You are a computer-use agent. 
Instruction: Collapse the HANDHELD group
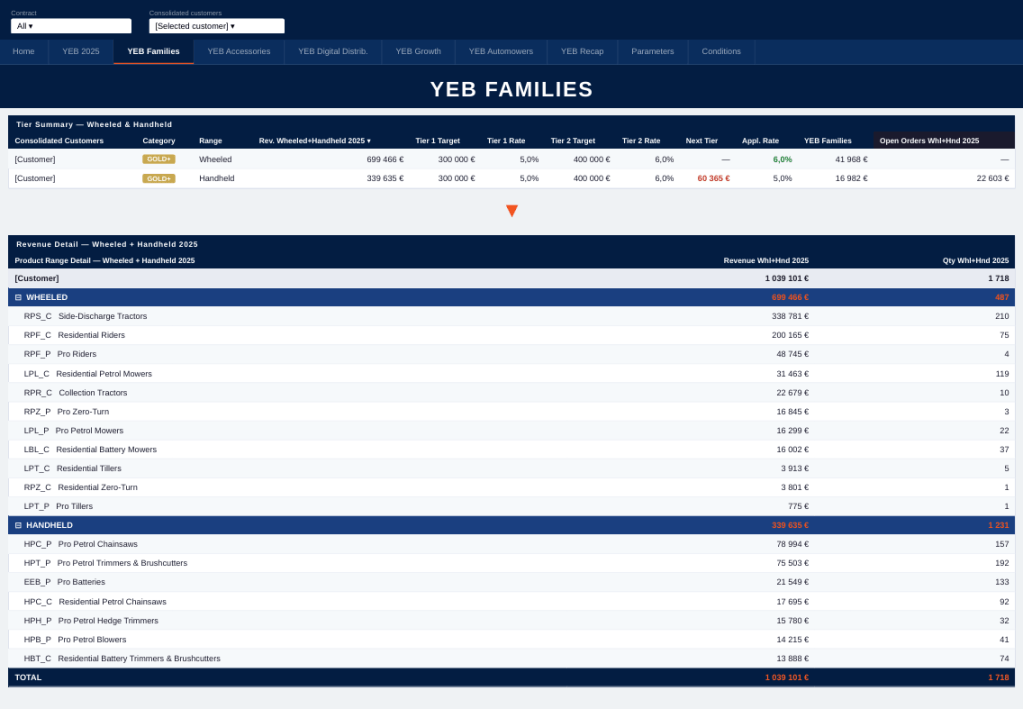(18, 525)
